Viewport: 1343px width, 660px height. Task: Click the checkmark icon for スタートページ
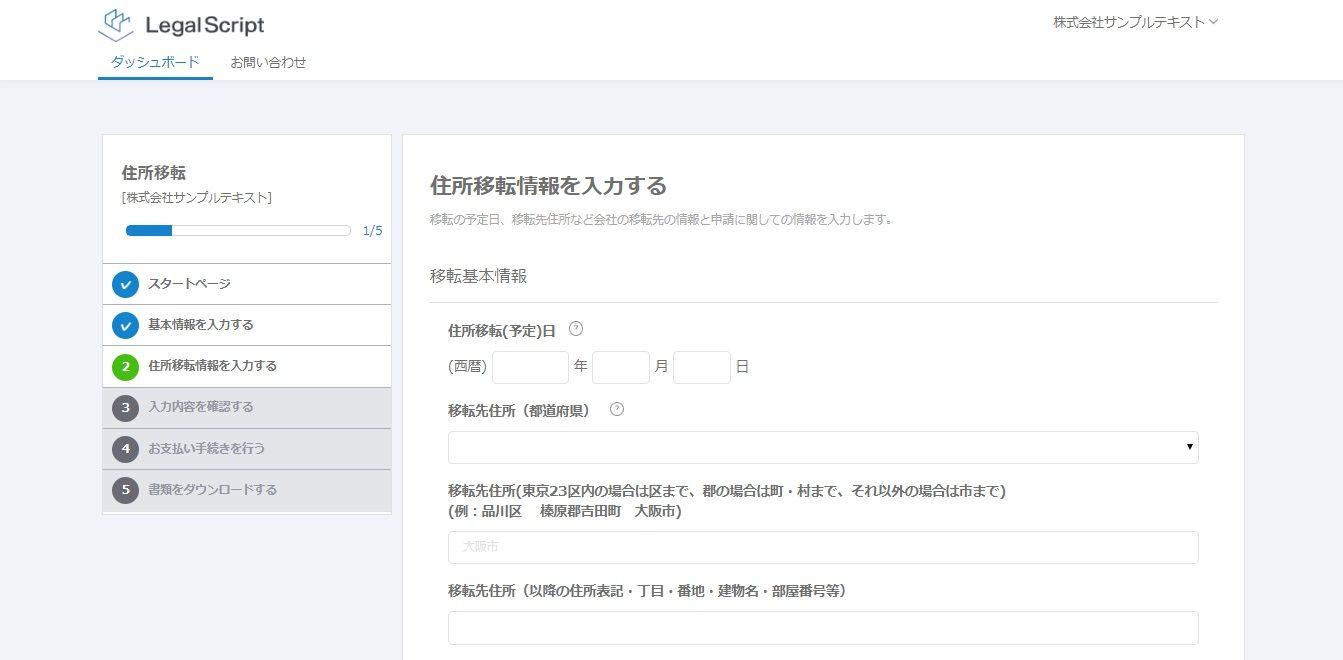click(125, 284)
